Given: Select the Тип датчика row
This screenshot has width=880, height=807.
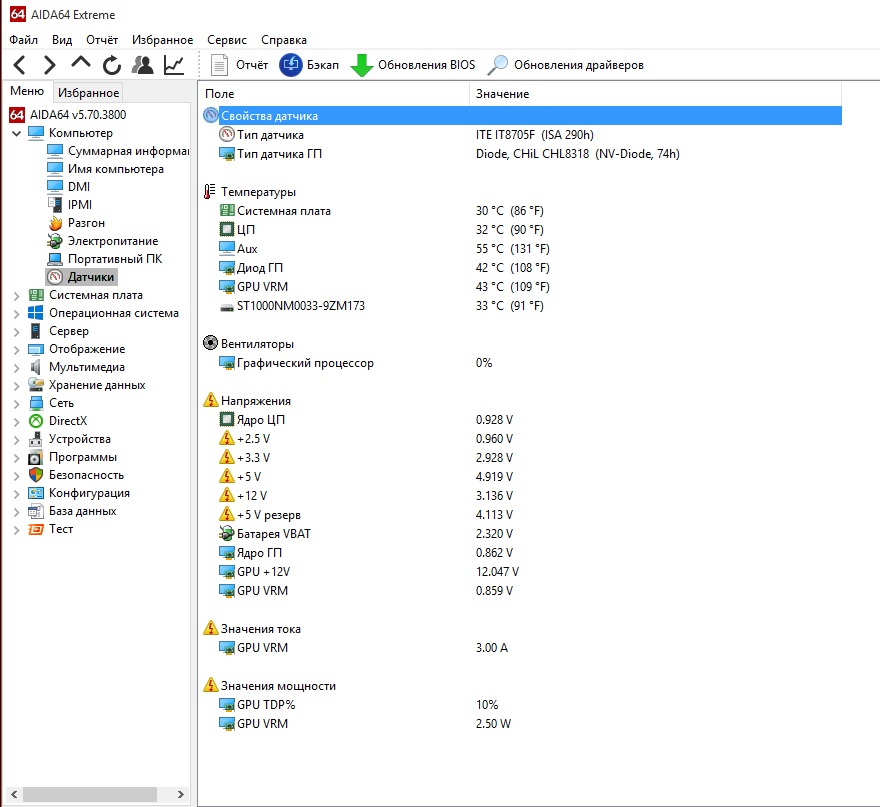Looking at the screenshot, I should click(522, 135).
